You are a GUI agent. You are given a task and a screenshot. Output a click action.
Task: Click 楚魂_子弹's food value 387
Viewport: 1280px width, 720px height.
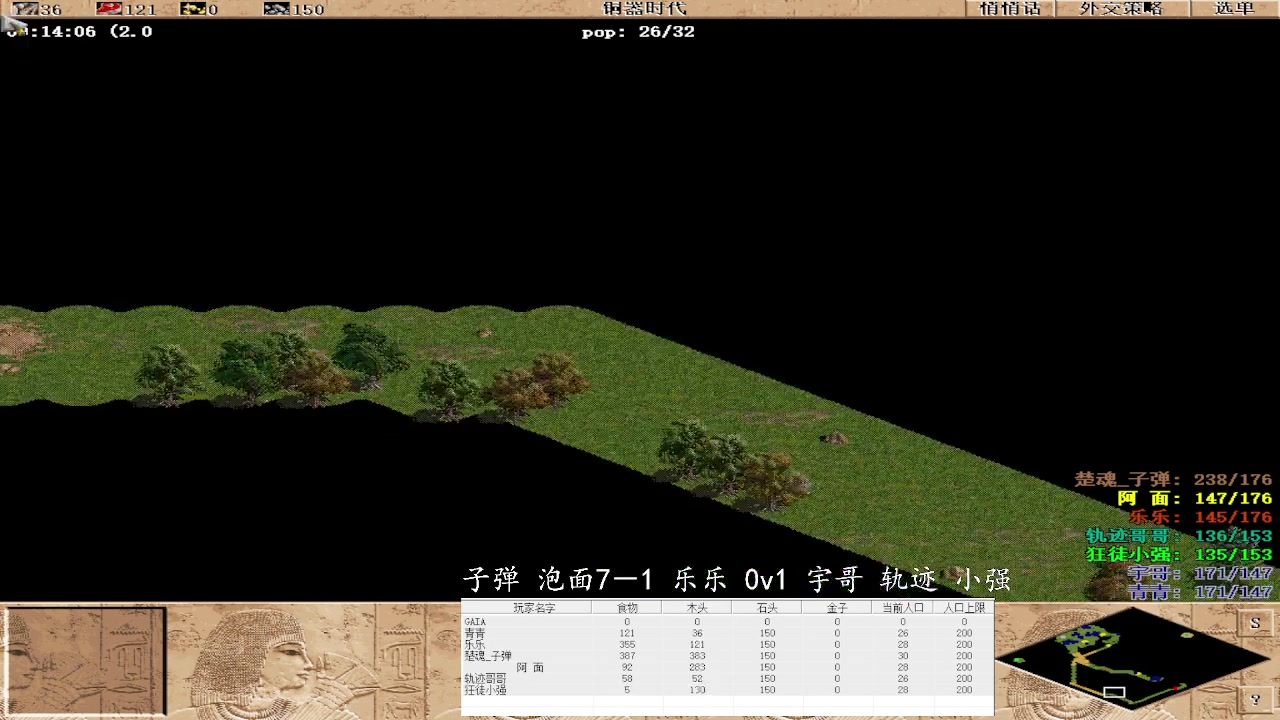[x=627, y=656]
